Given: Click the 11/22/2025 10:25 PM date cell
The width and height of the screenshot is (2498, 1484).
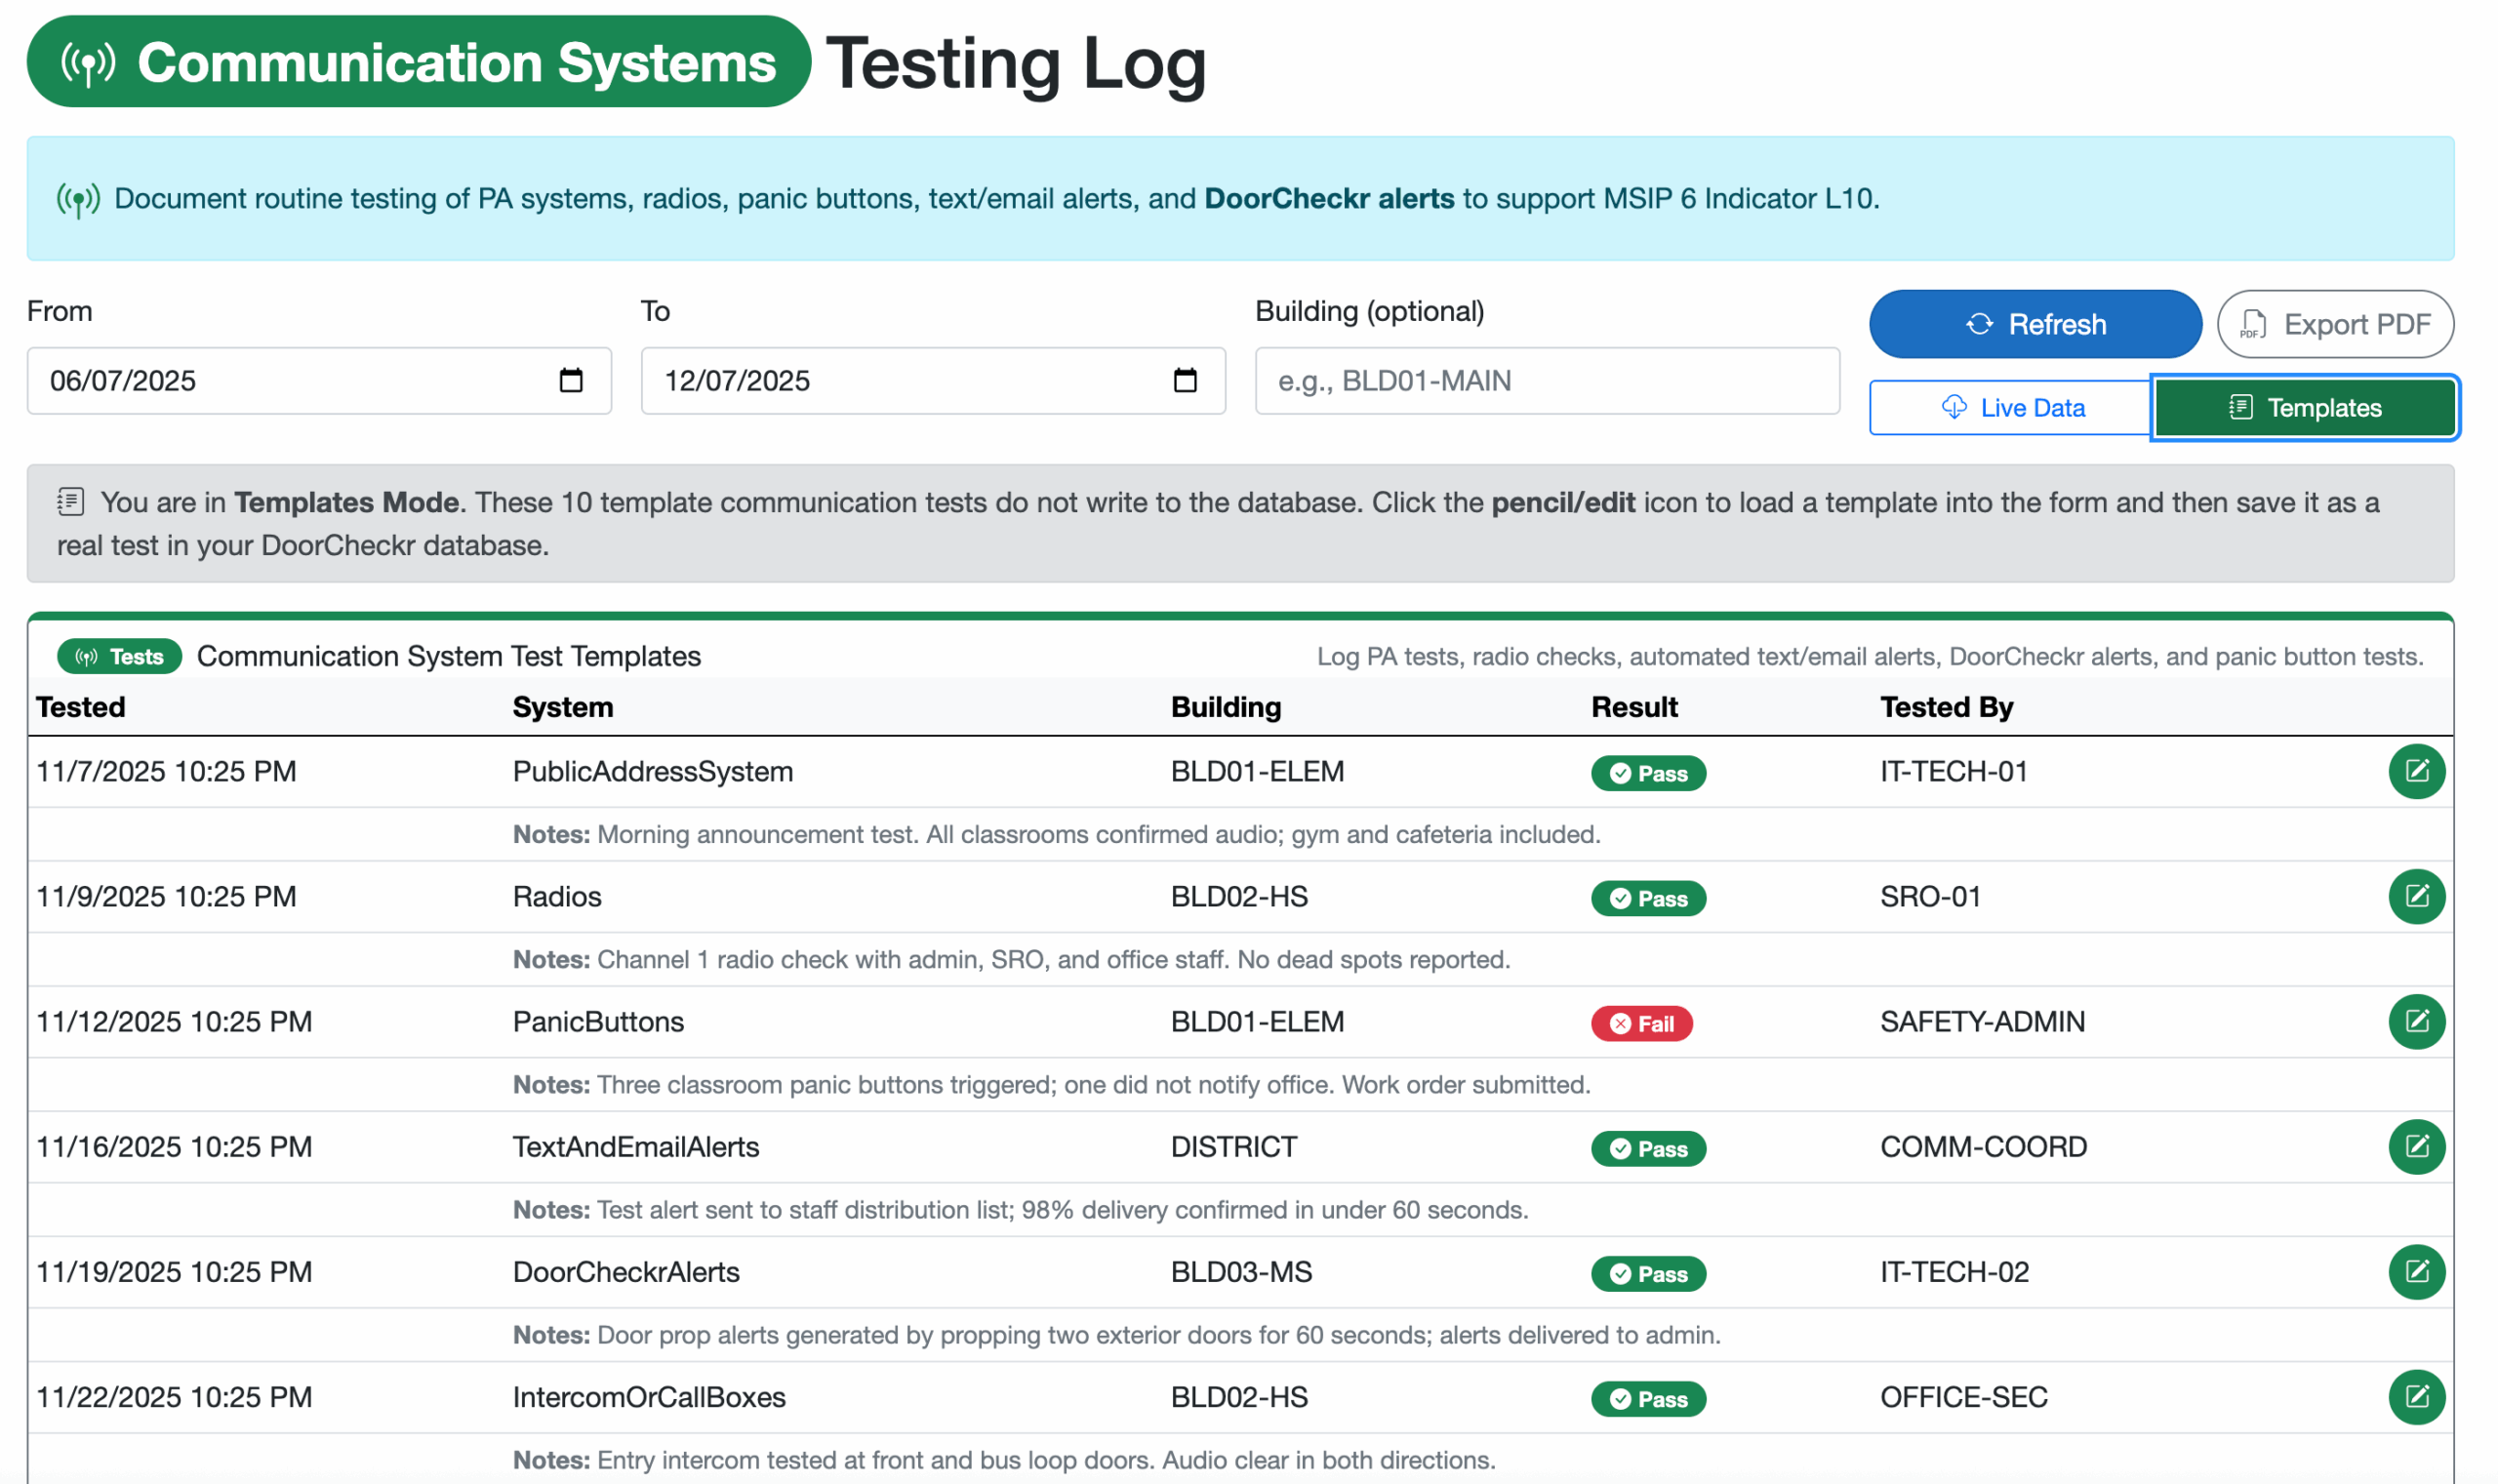Looking at the screenshot, I should pyautogui.click(x=174, y=1396).
